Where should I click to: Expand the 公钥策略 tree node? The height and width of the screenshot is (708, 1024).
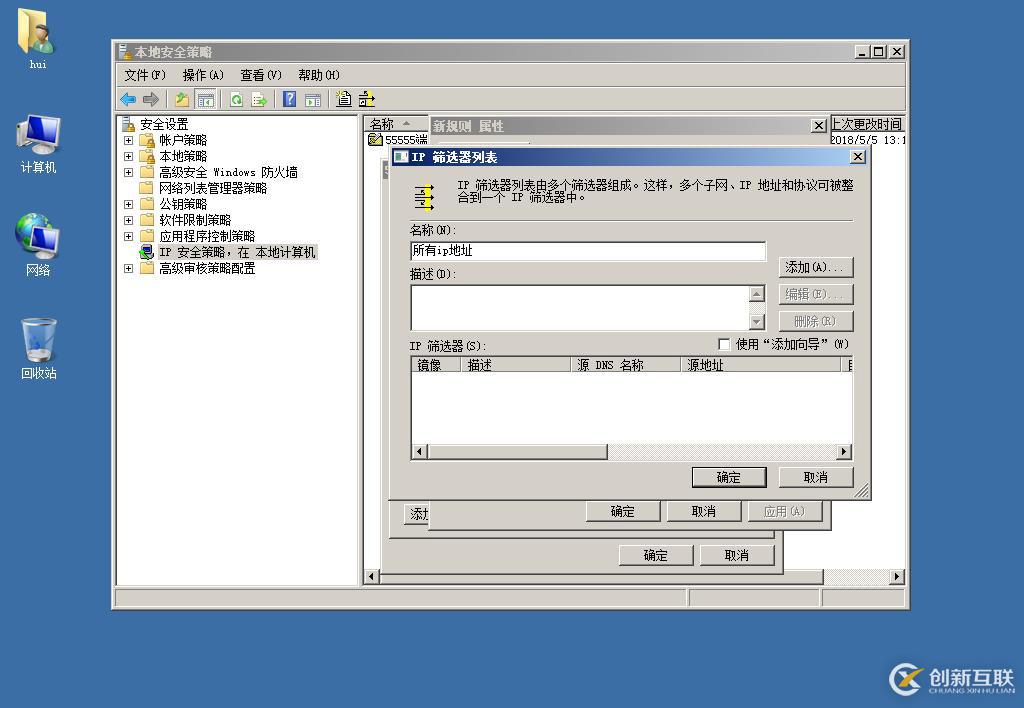(129, 204)
